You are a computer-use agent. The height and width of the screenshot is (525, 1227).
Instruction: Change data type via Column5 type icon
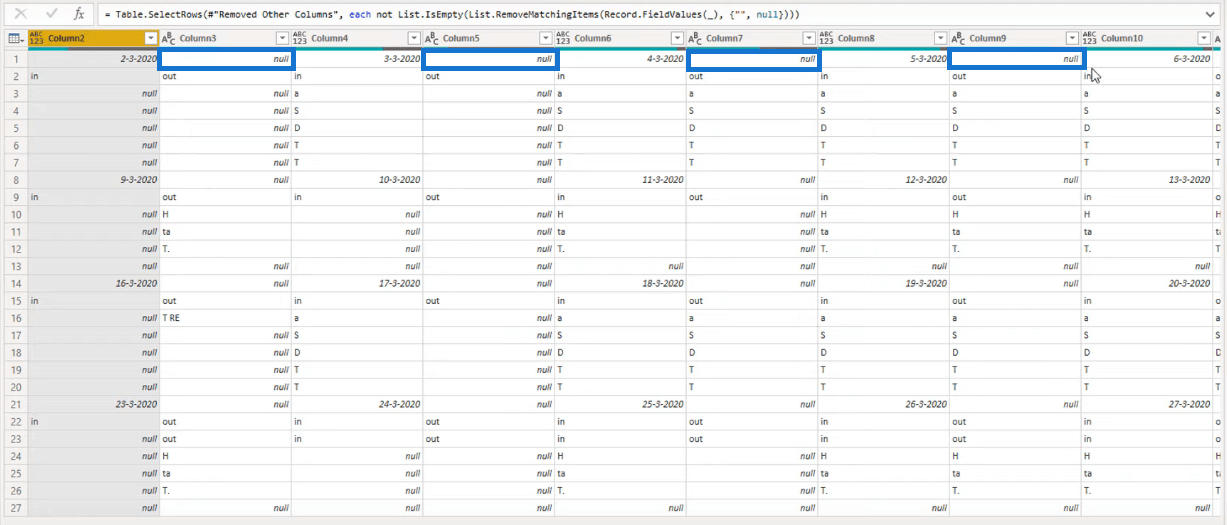[x=431, y=38]
